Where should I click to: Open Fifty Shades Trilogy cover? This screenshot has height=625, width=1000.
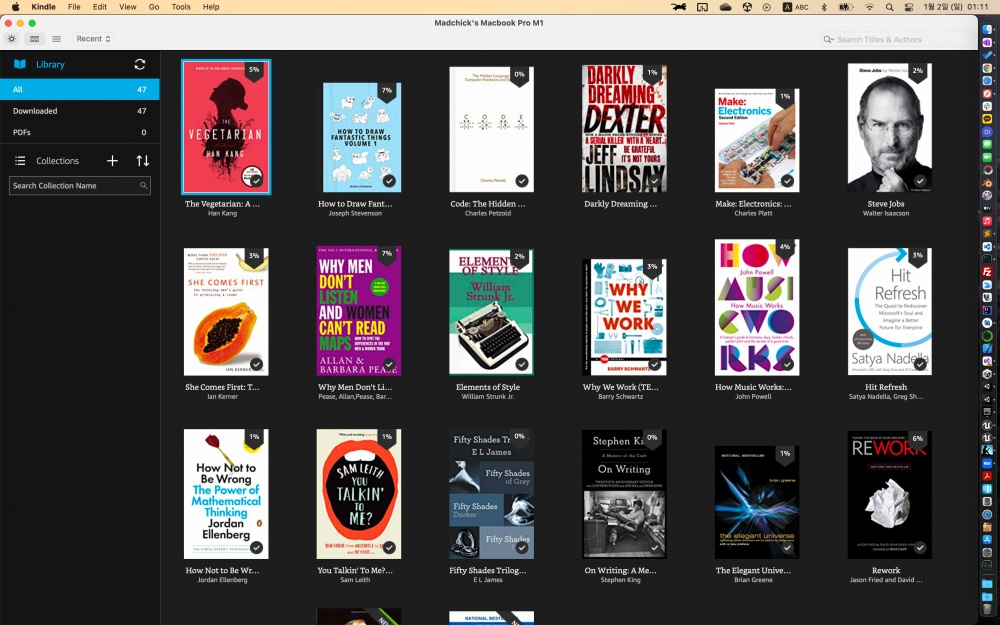492,494
